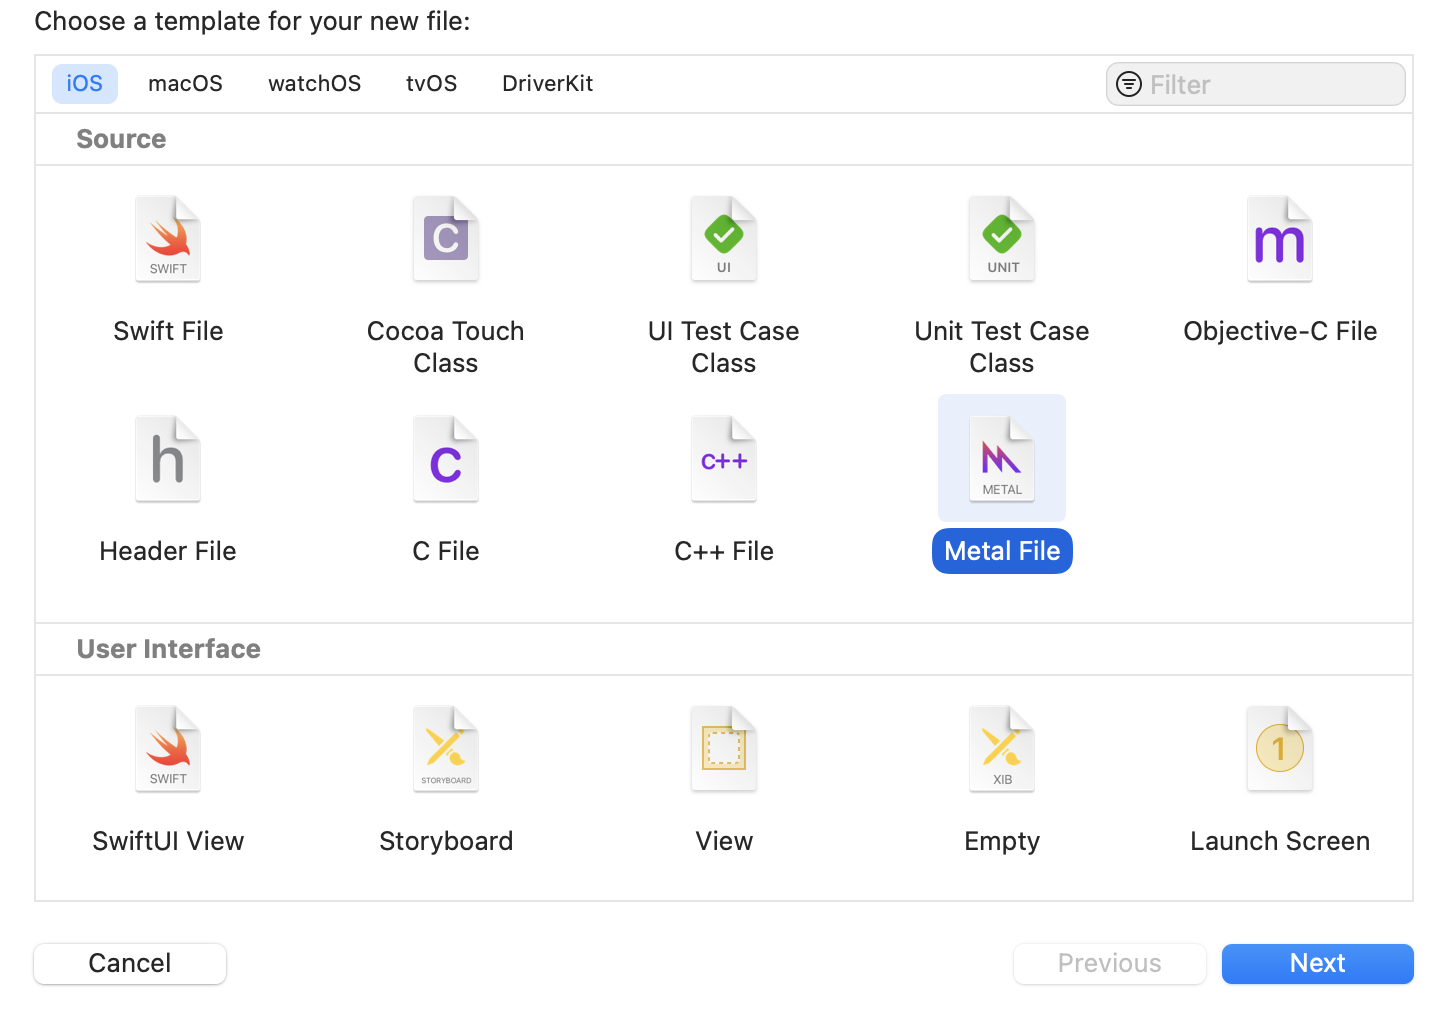Image resolution: width=1444 pixels, height=1012 pixels.
Task: Select the UI Test Case Class icon
Action: 724,240
